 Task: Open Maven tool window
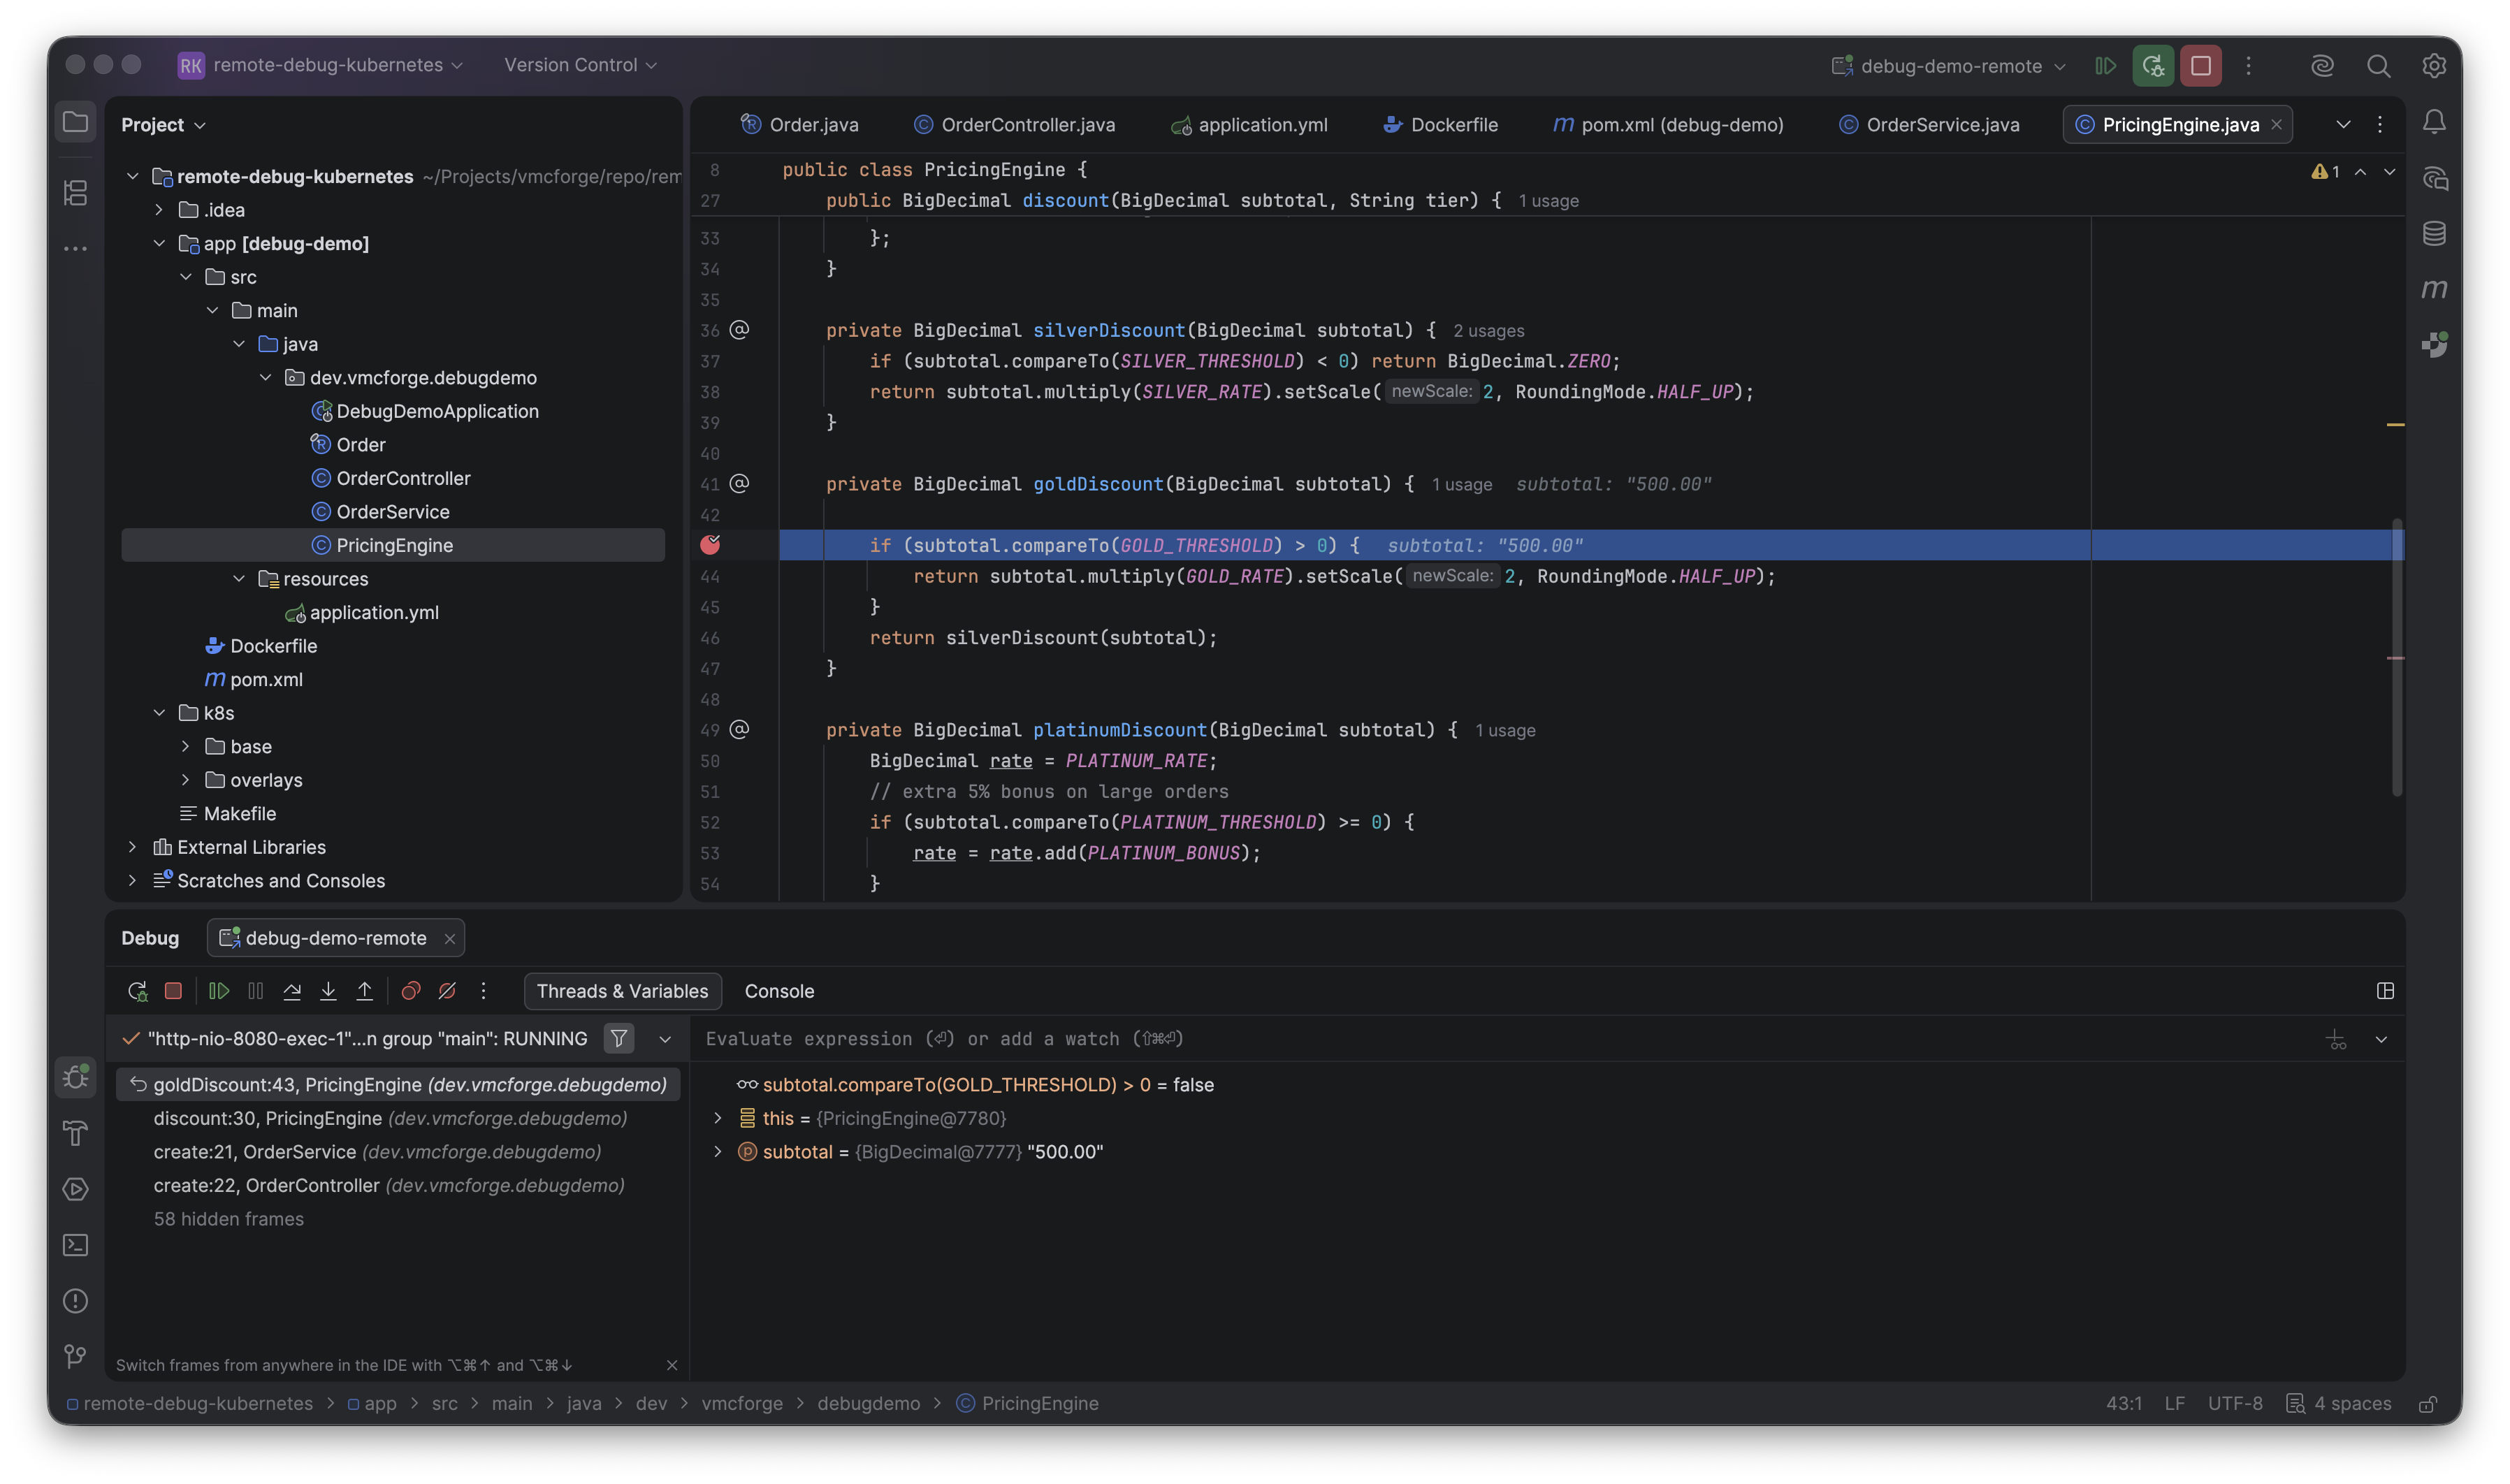pyautogui.click(x=2434, y=289)
